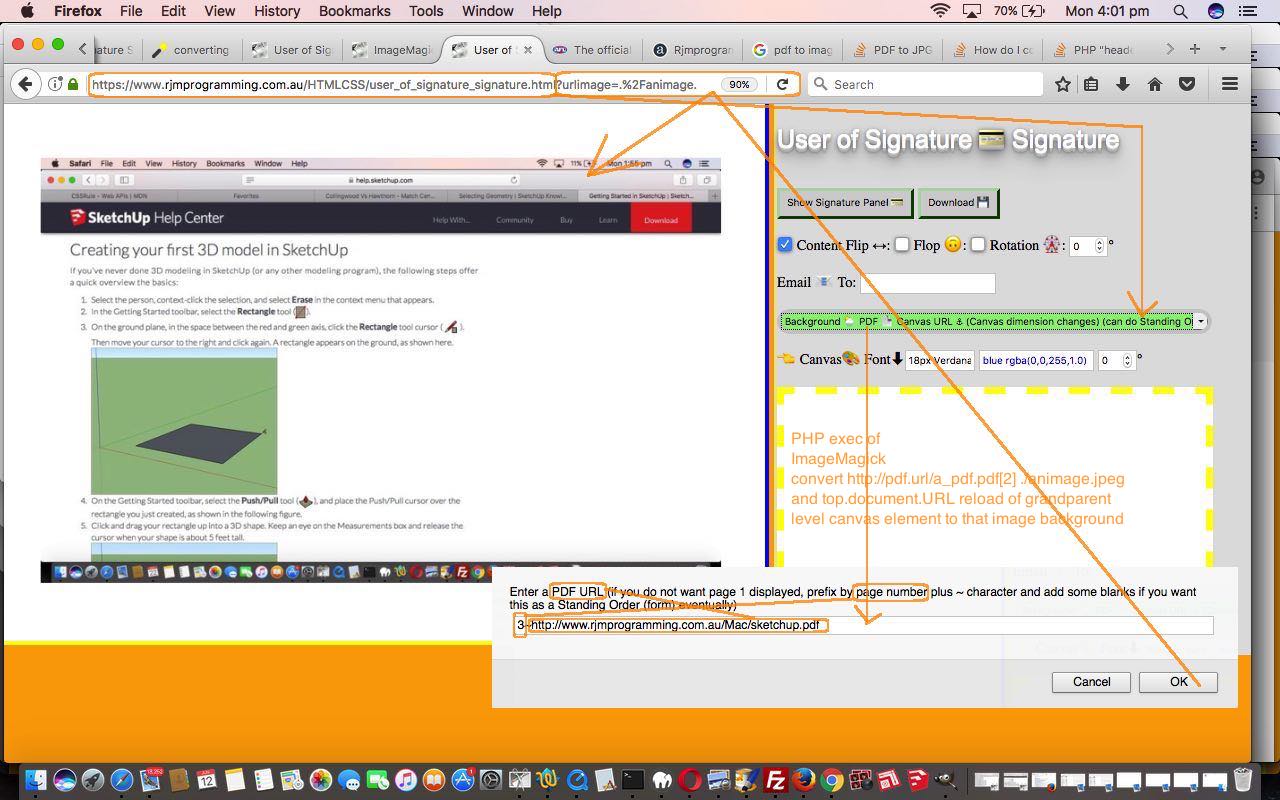Uncheck the Content Flip checkbox

point(785,244)
